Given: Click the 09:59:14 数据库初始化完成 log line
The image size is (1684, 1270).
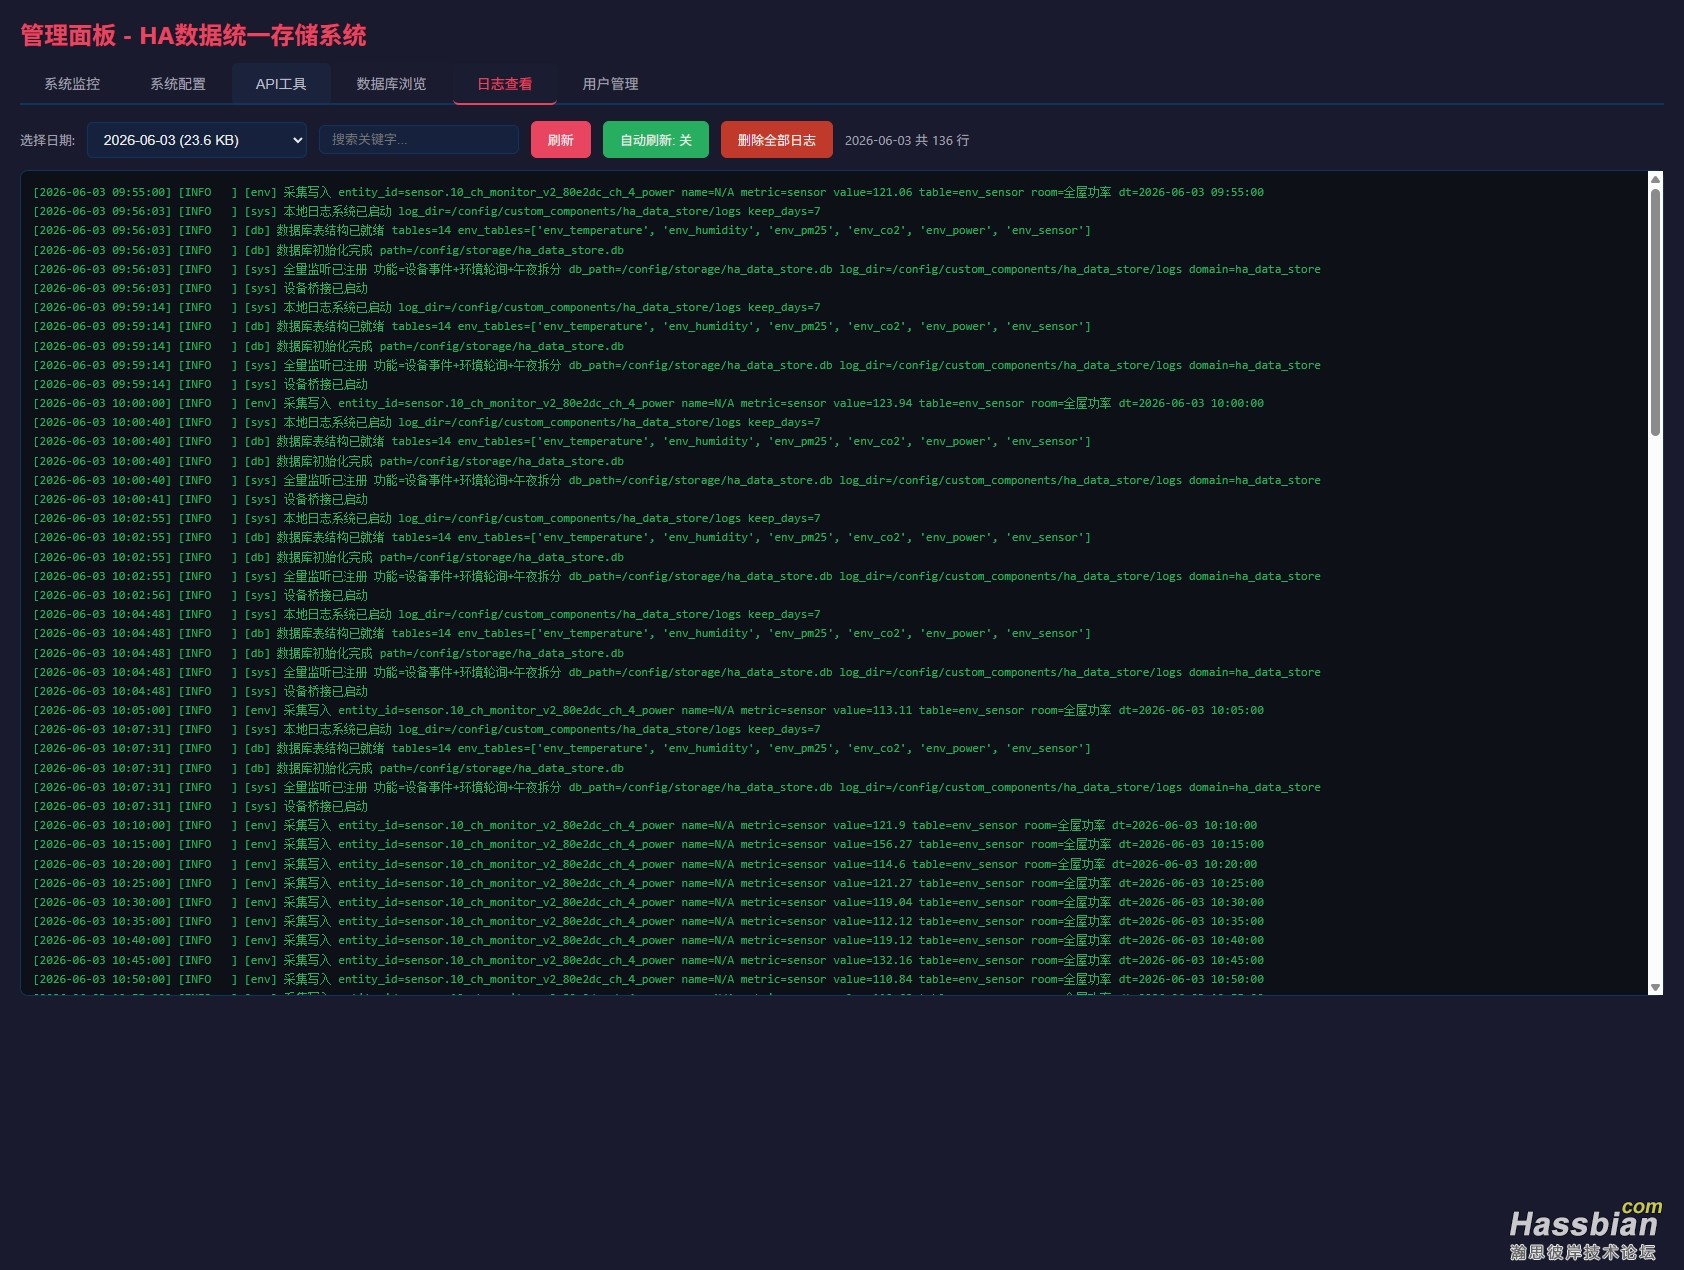Looking at the screenshot, I should pos(329,346).
